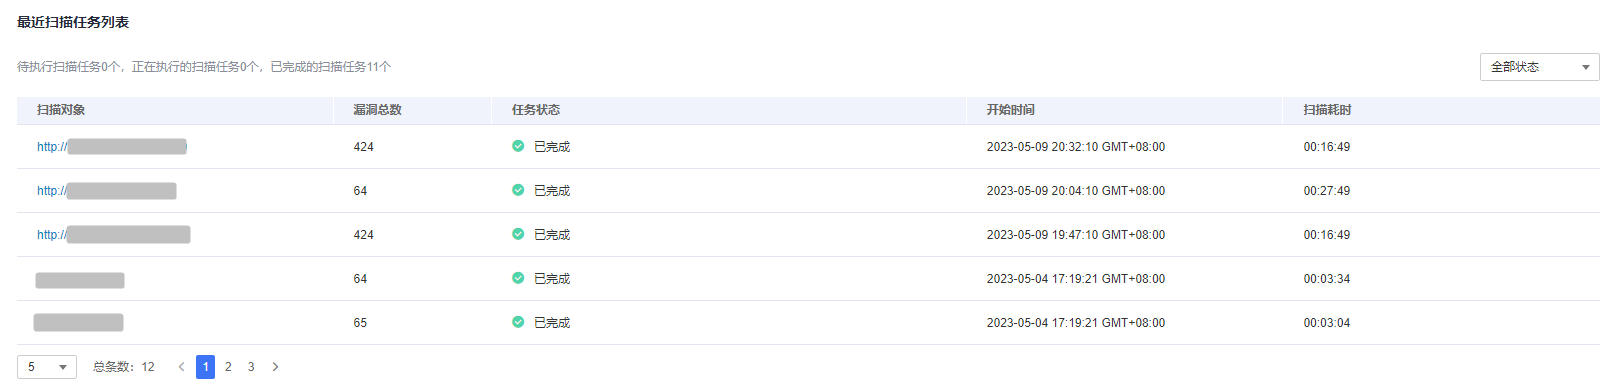Viewport: 1610px width, 392px height.
Task: Open the blurred scan target taking 00:03:34
Action: point(80,280)
